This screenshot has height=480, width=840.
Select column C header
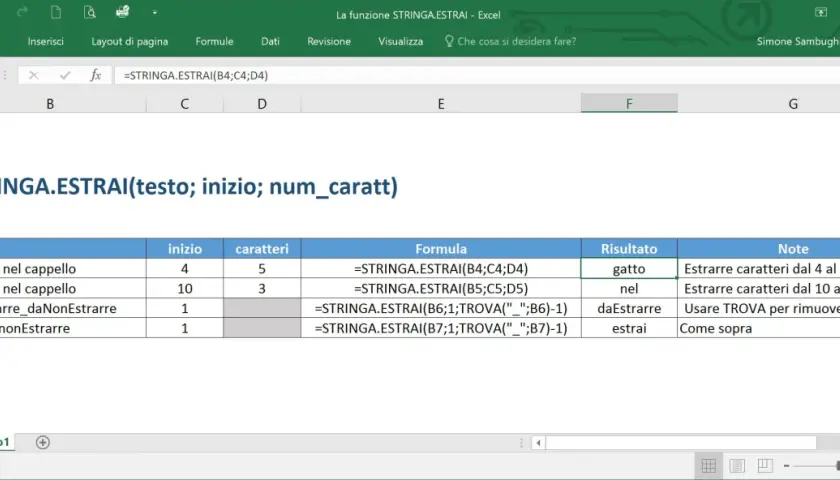(185, 104)
